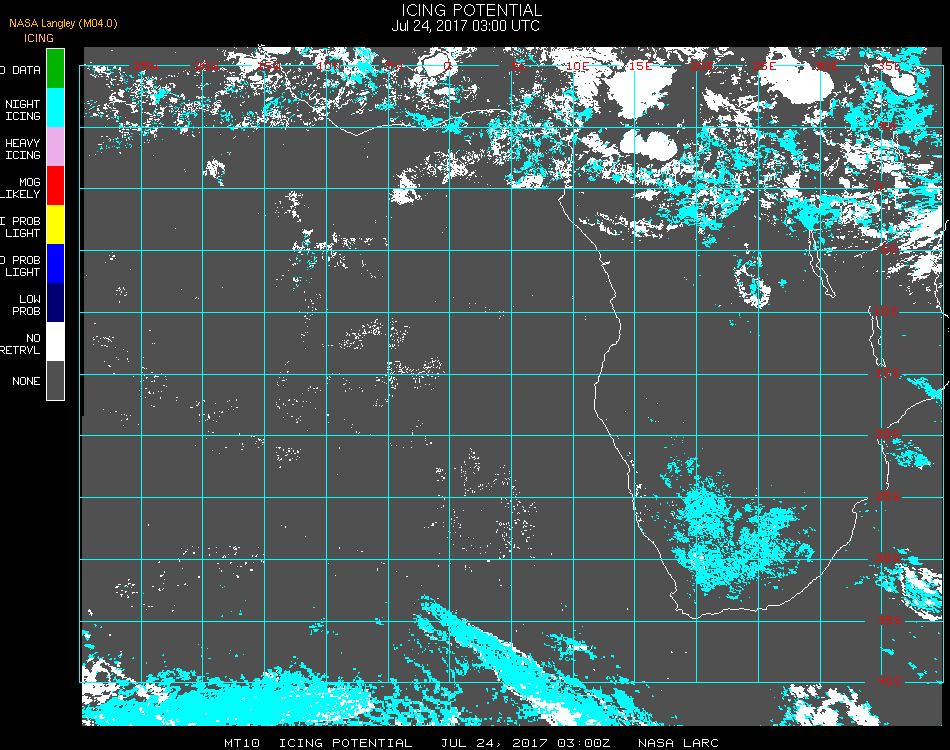This screenshot has width=950, height=750.
Task: Click the '15E' longitude label
Action: (x=640, y=66)
